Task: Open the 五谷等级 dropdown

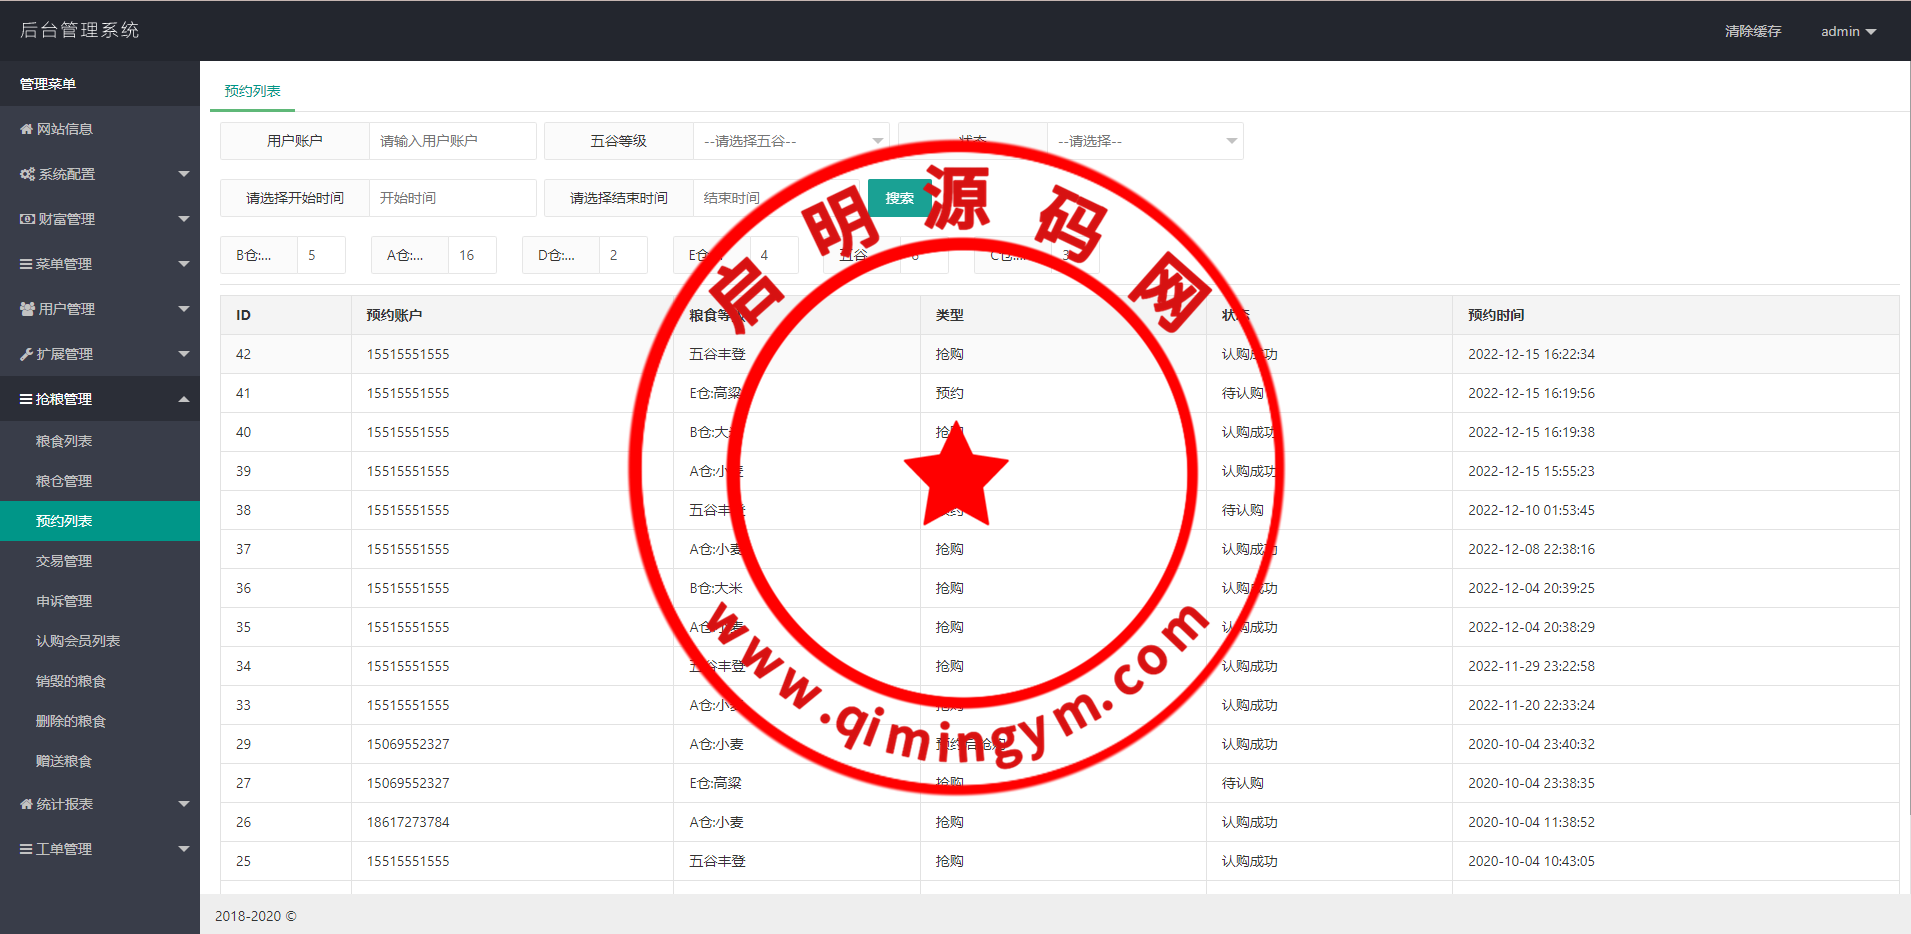Action: [x=790, y=141]
